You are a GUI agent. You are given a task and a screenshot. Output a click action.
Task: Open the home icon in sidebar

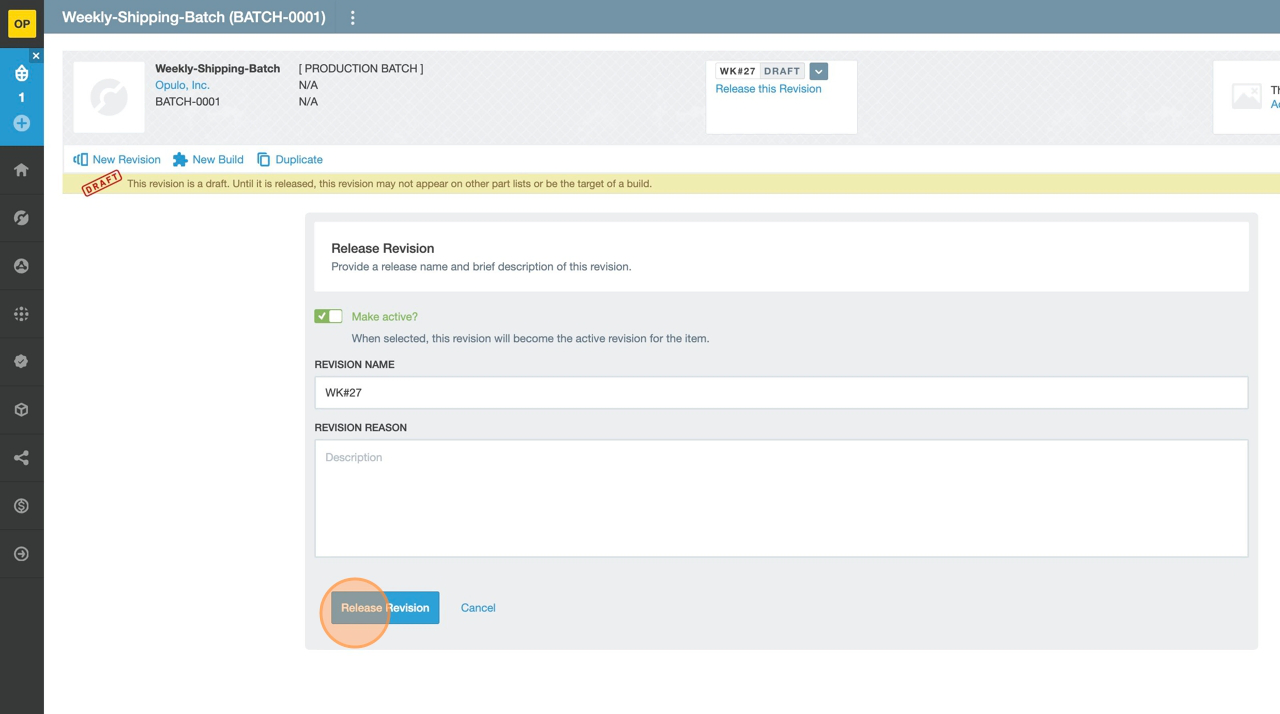[x=21, y=170]
